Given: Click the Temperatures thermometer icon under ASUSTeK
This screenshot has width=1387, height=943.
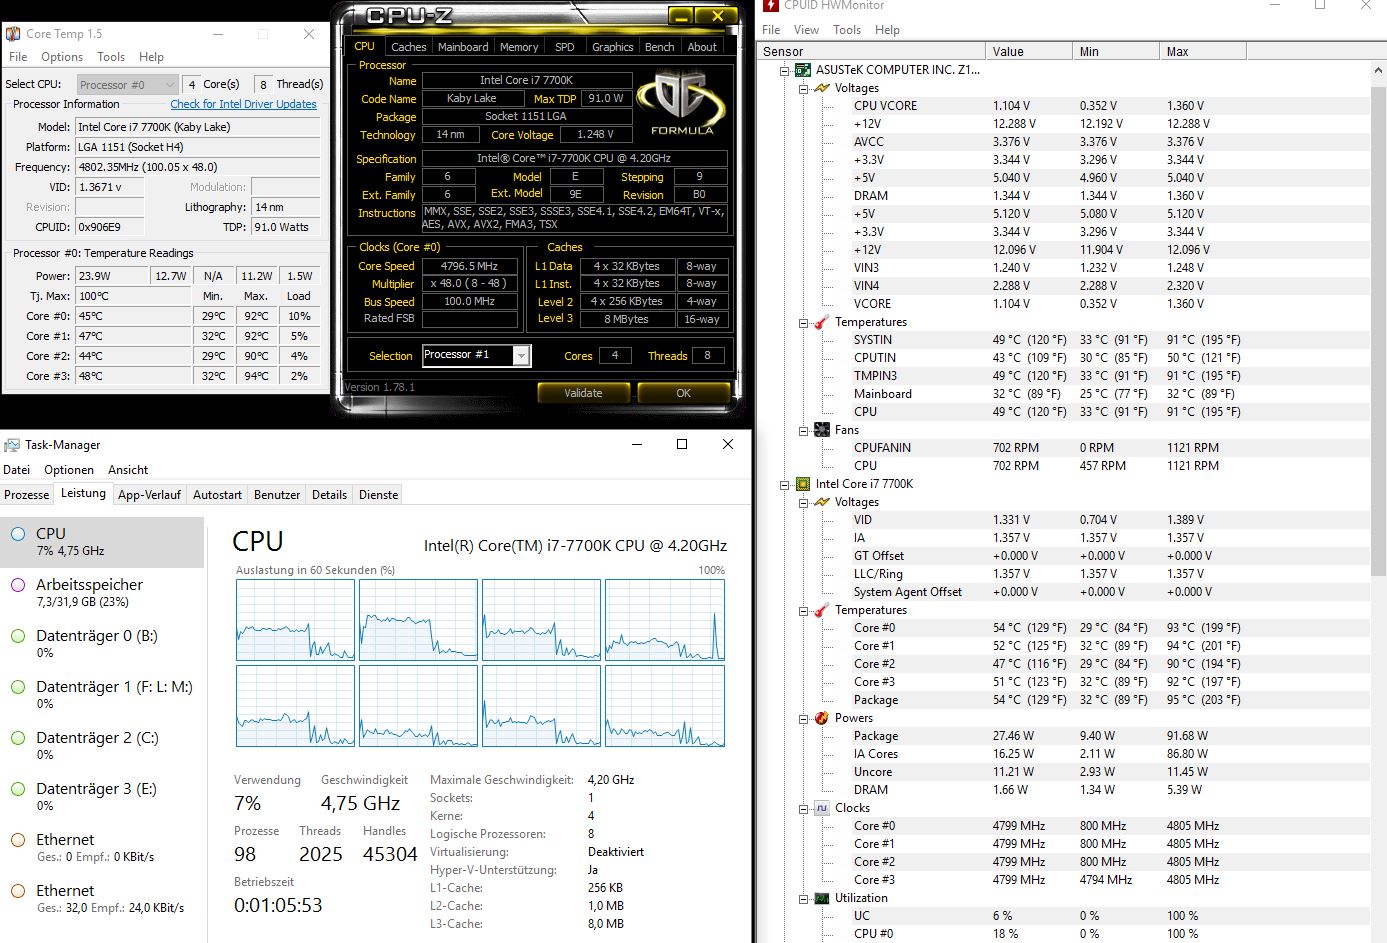Looking at the screenshot, I should coord(821,322).
